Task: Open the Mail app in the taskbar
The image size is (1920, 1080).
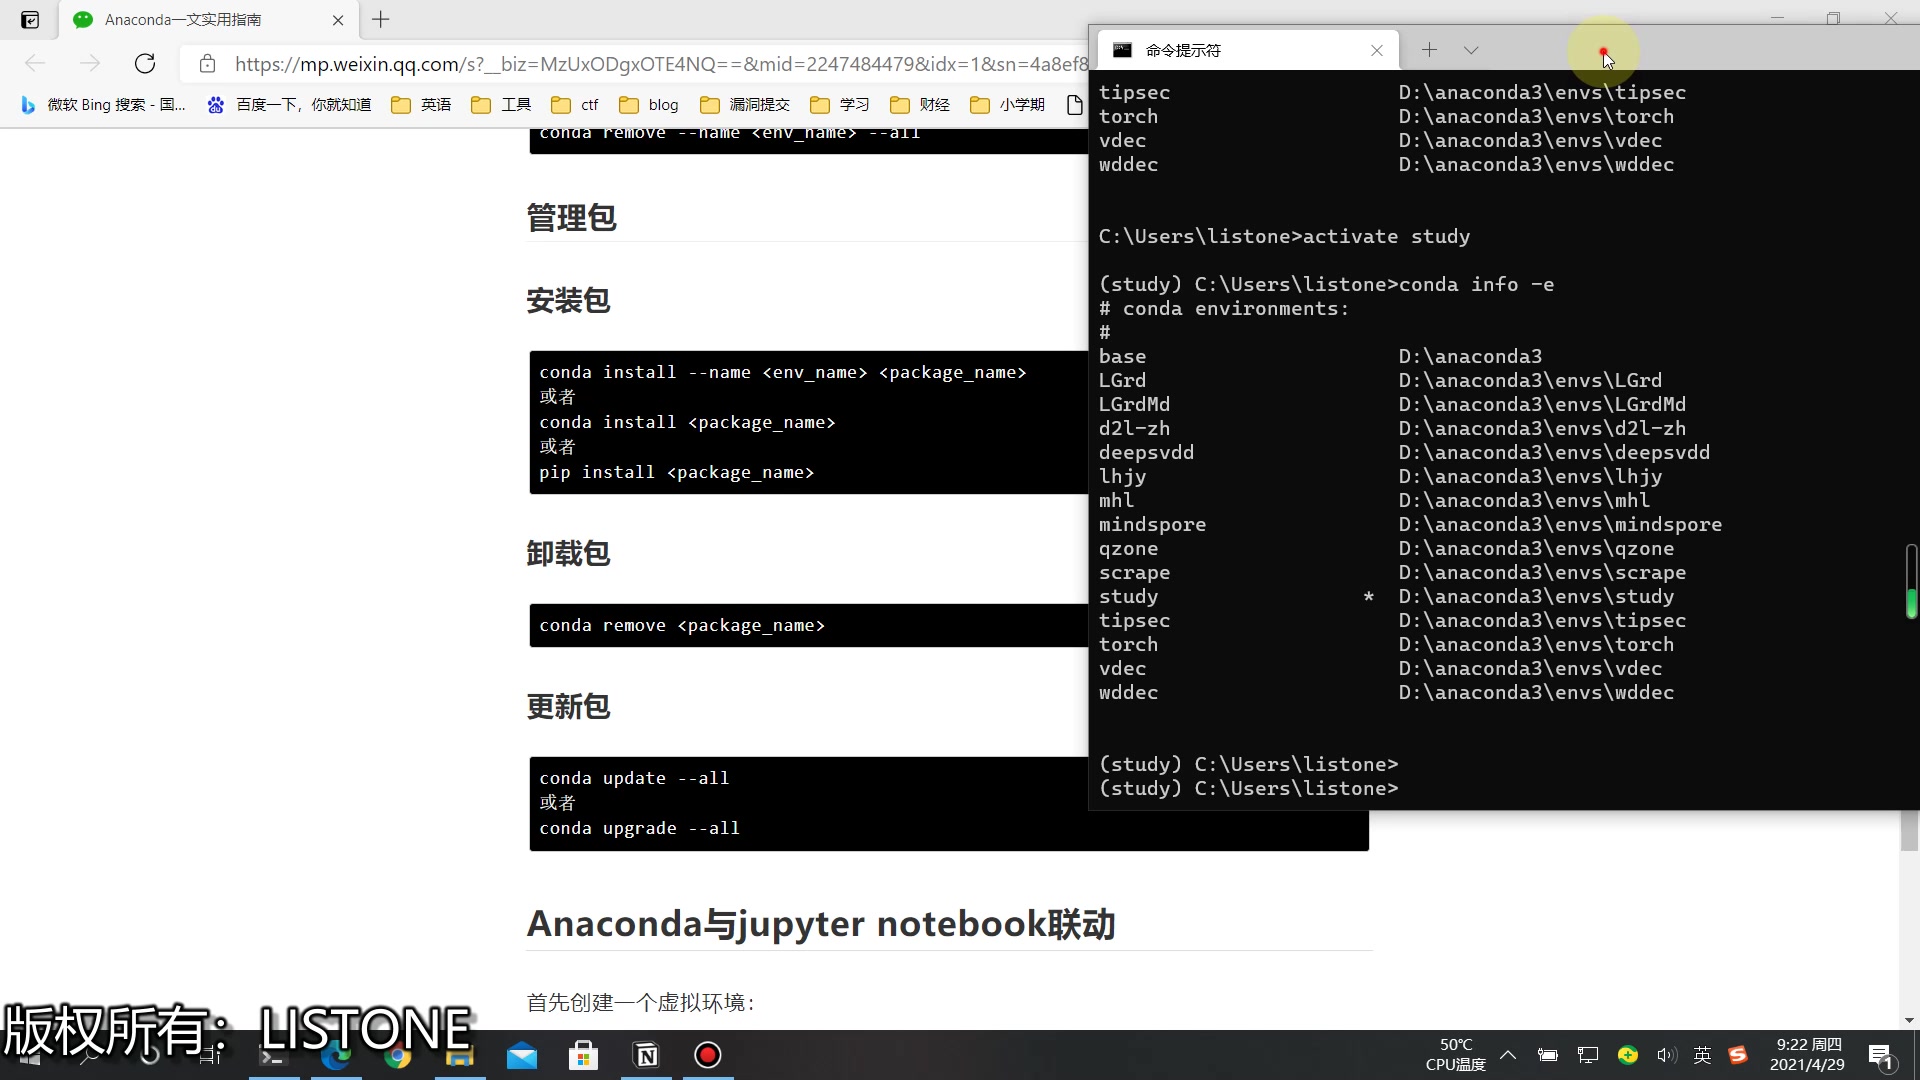Action: pos(521,1055)
